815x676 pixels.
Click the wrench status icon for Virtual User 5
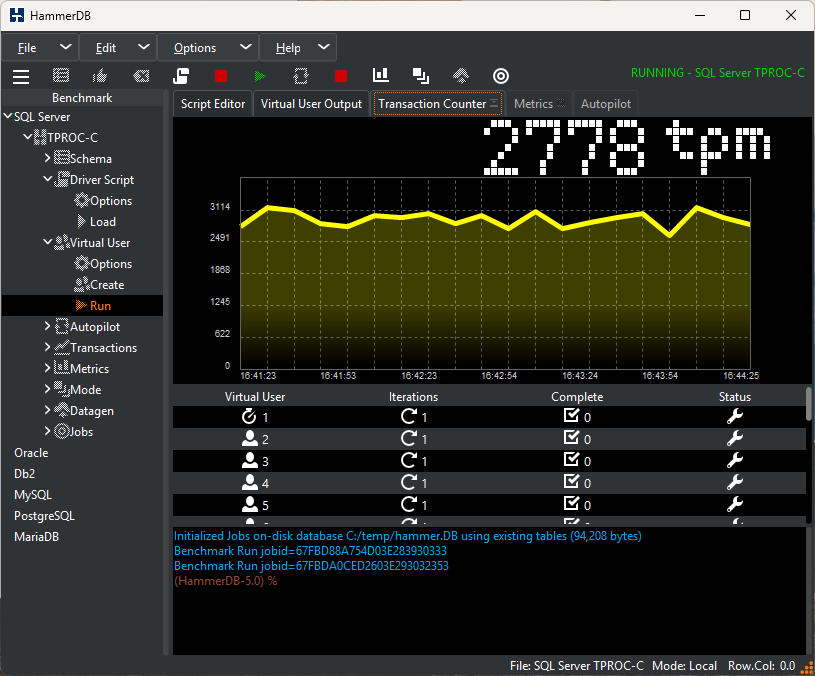734,504
